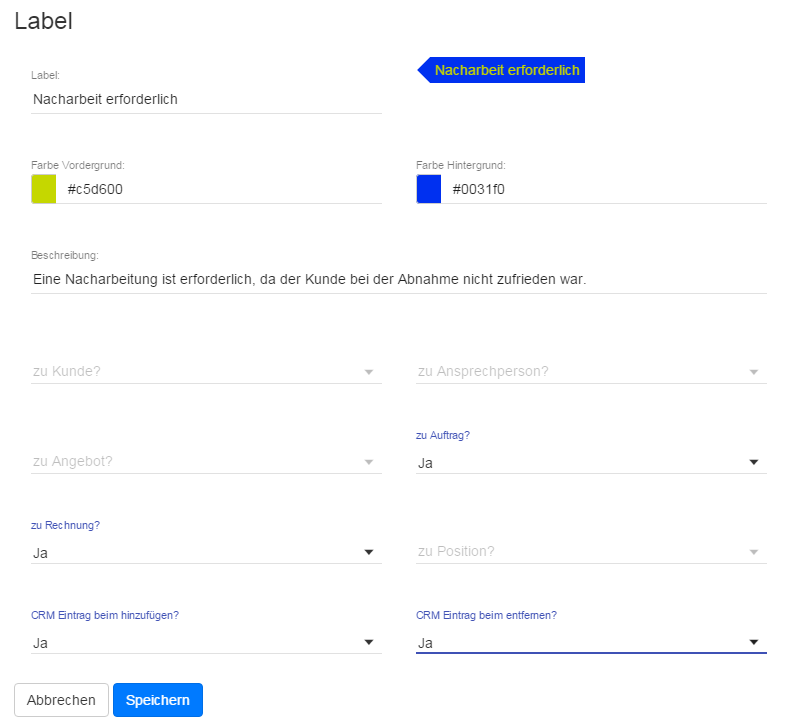This screenshot has height=720, width=797.
Task: Click the blue 'Nacharbeit erforderlich' label preview tag
Action: tap(505, 71)
